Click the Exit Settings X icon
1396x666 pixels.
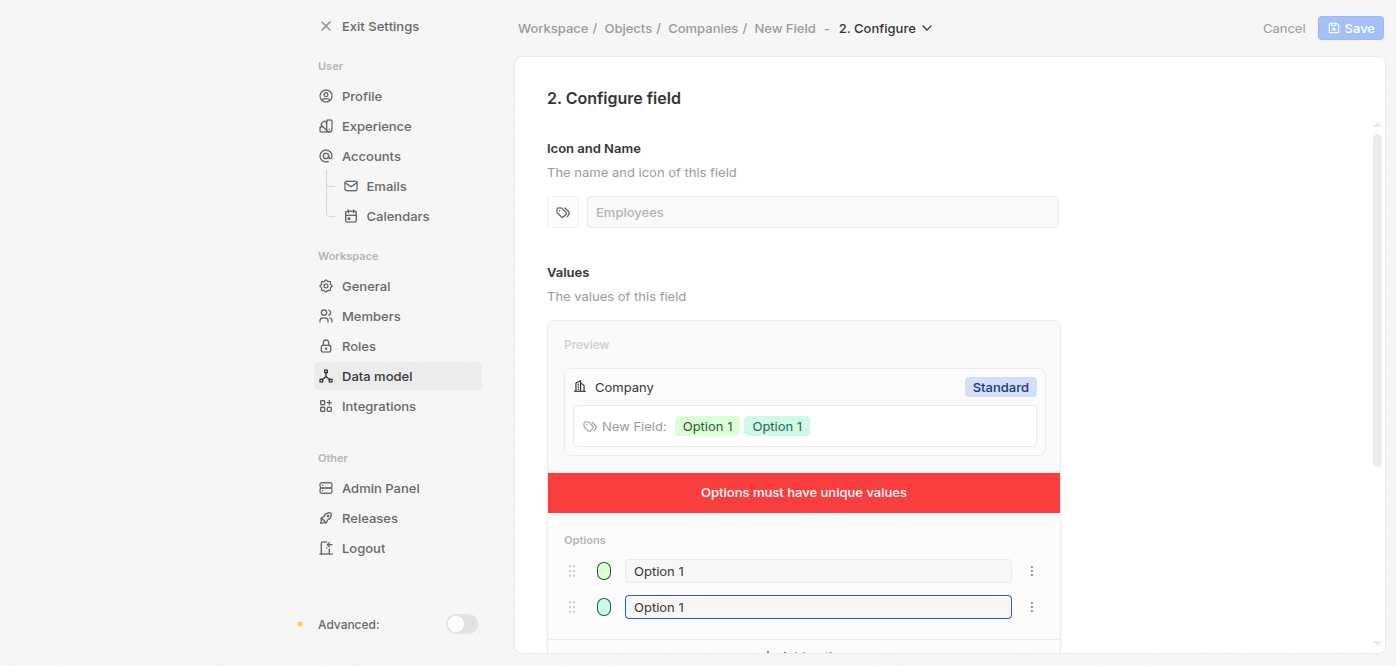(x=326, y=27)
